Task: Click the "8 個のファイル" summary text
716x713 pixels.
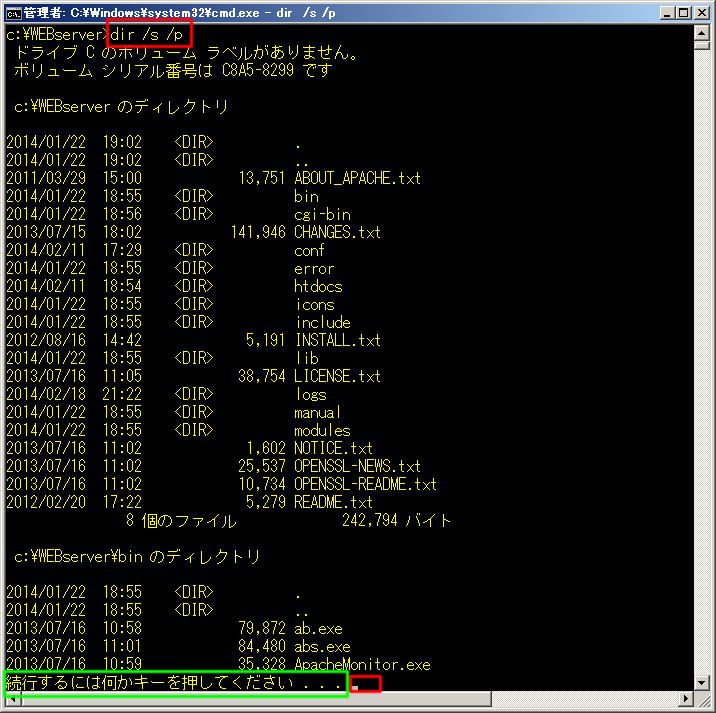Action: pyautogui.click(x=181, y=521)
